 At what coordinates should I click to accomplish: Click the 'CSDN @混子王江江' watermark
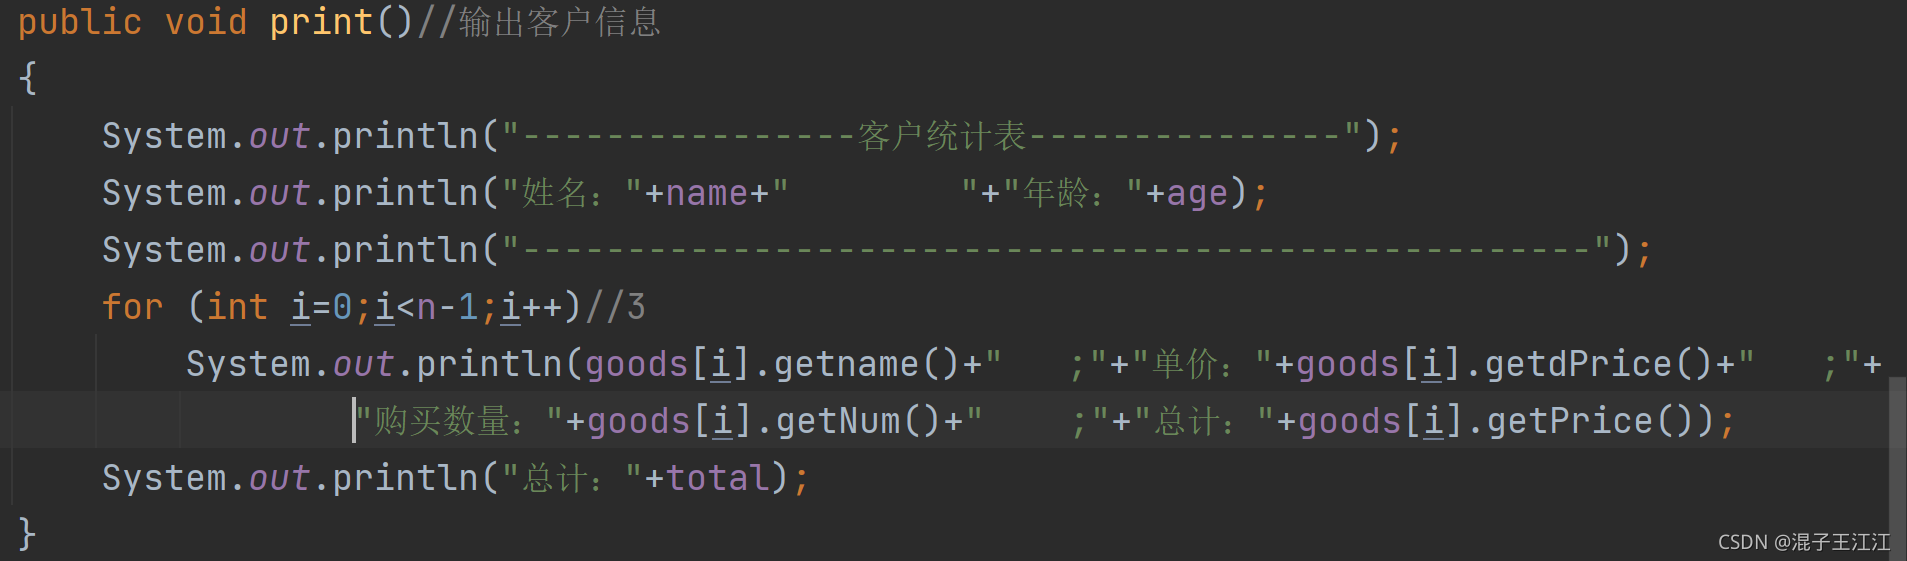1804,542
